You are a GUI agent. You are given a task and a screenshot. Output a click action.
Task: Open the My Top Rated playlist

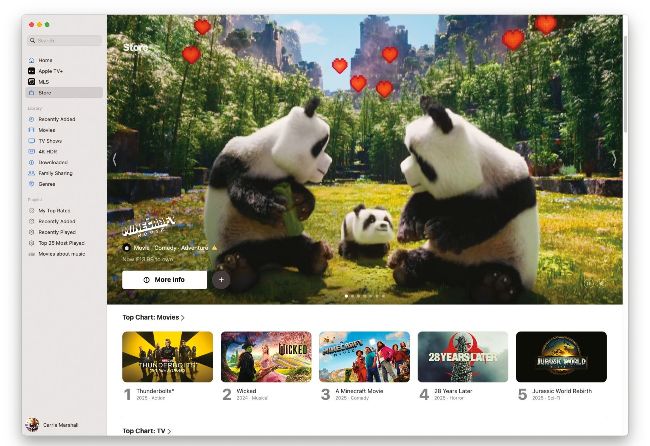click(x=54, y=210)
